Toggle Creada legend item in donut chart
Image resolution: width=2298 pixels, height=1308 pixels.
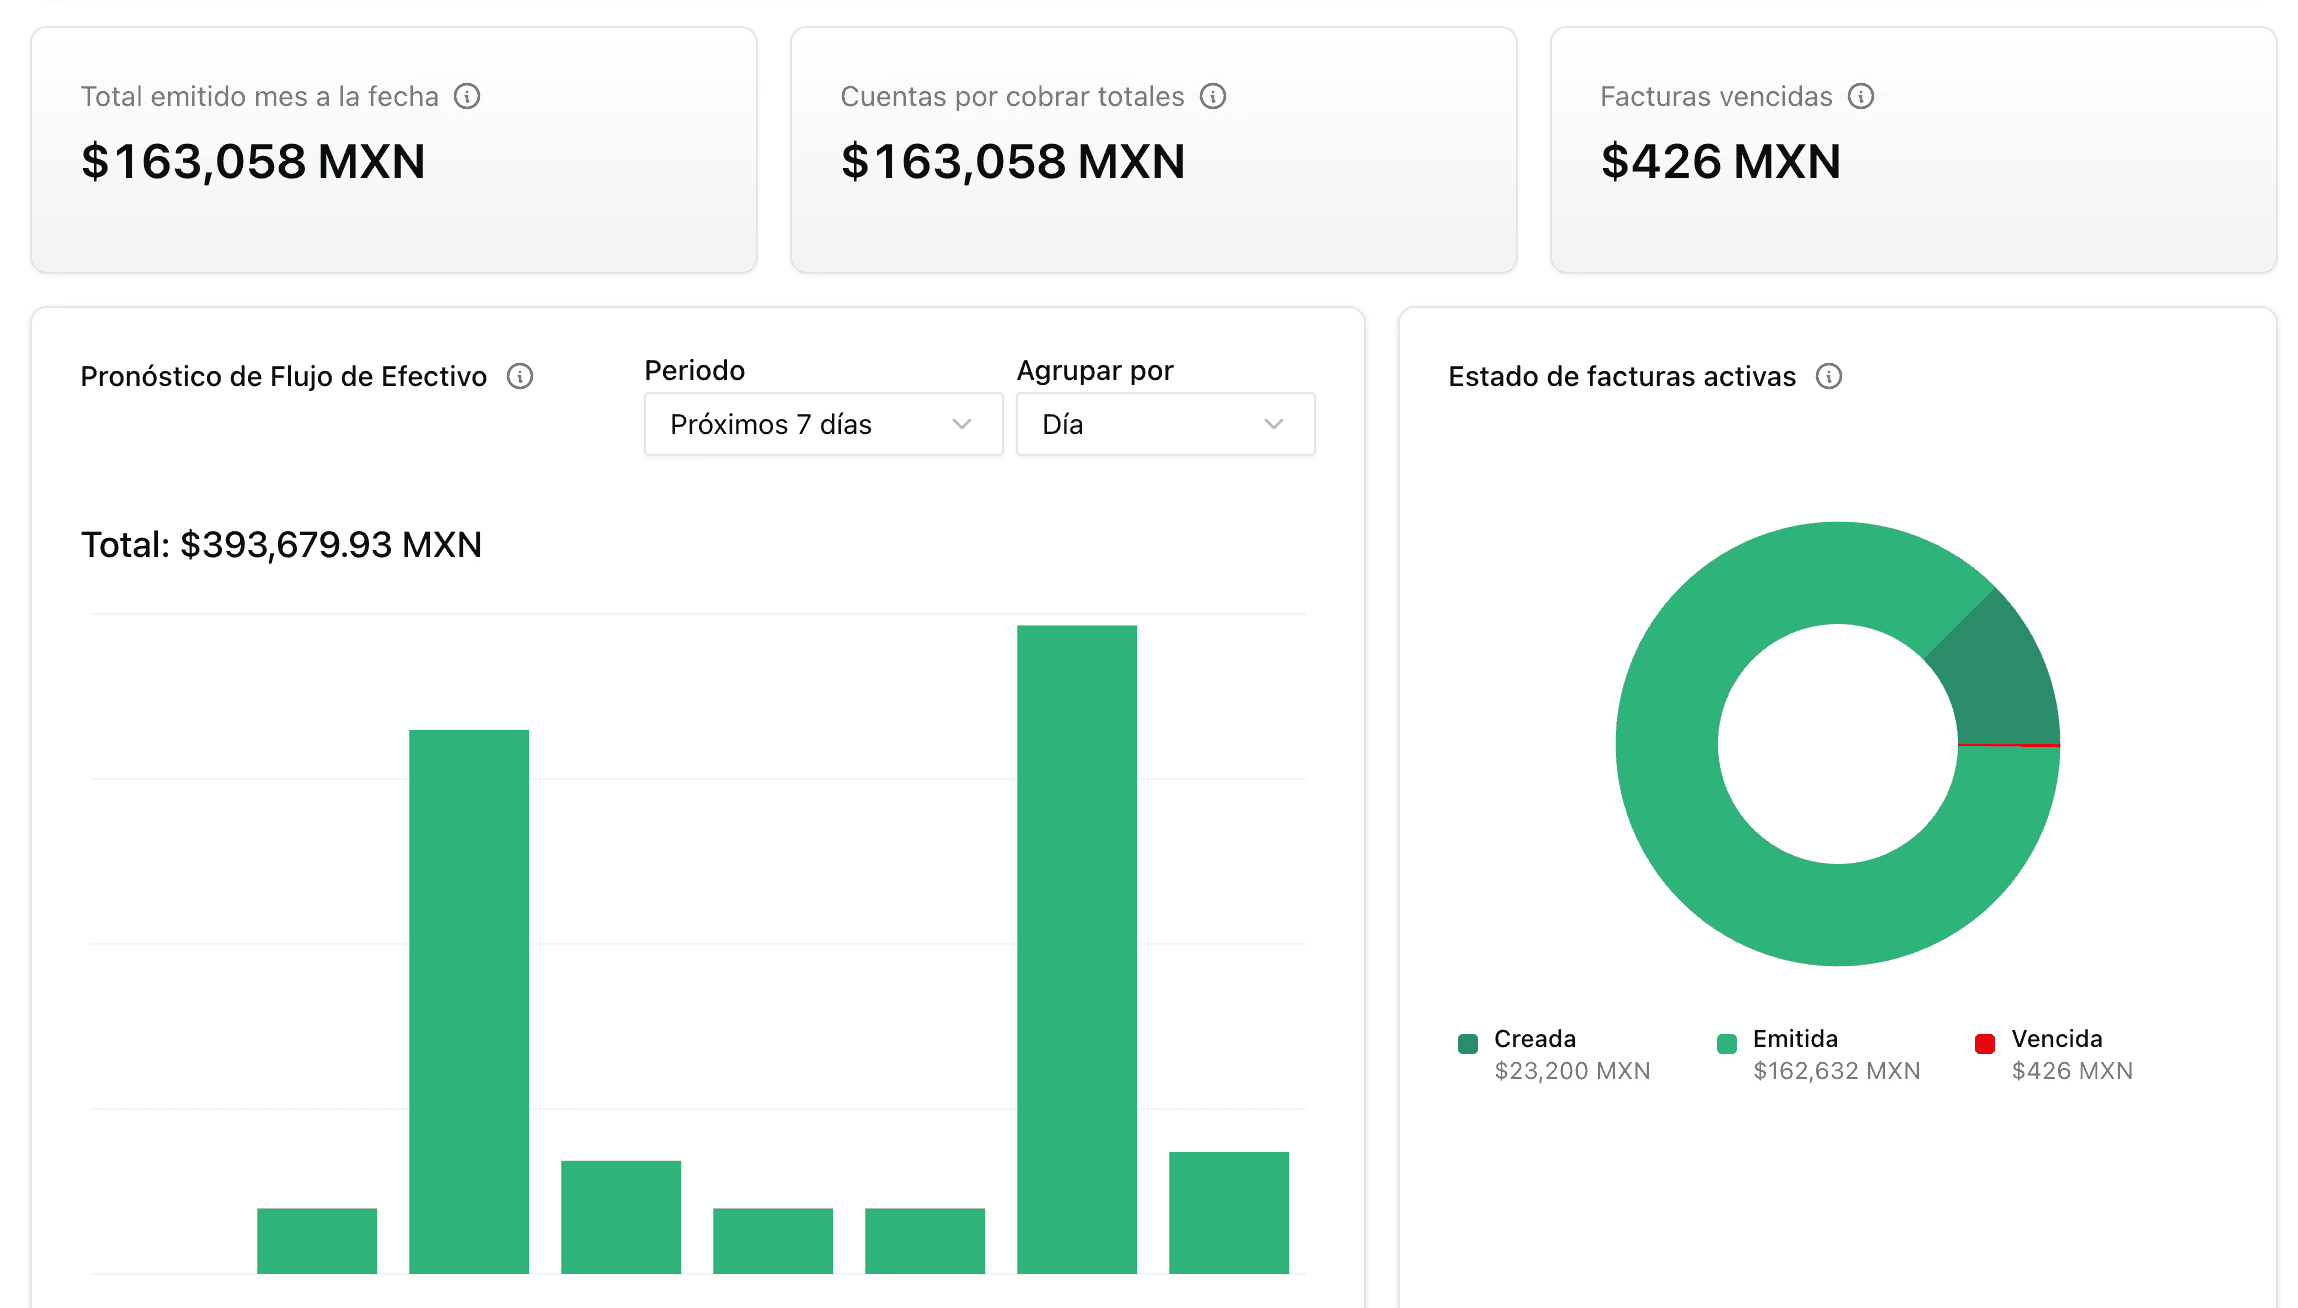tap(1535, 1039)
